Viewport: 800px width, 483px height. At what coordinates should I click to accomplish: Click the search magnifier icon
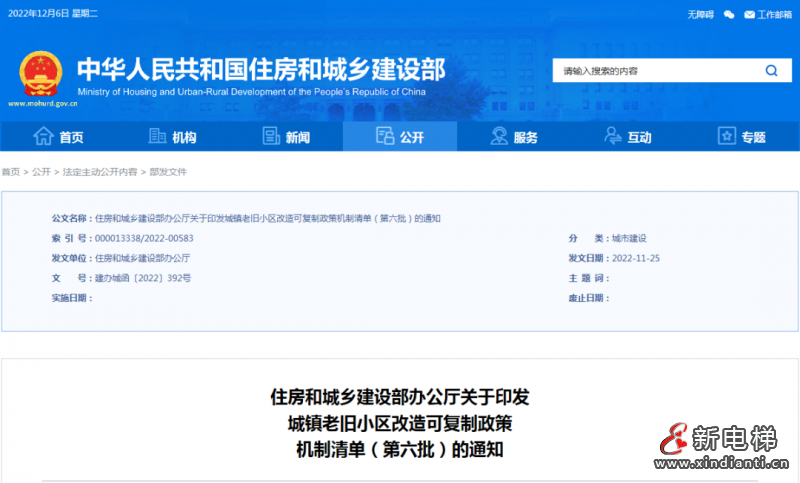point(771,71)
